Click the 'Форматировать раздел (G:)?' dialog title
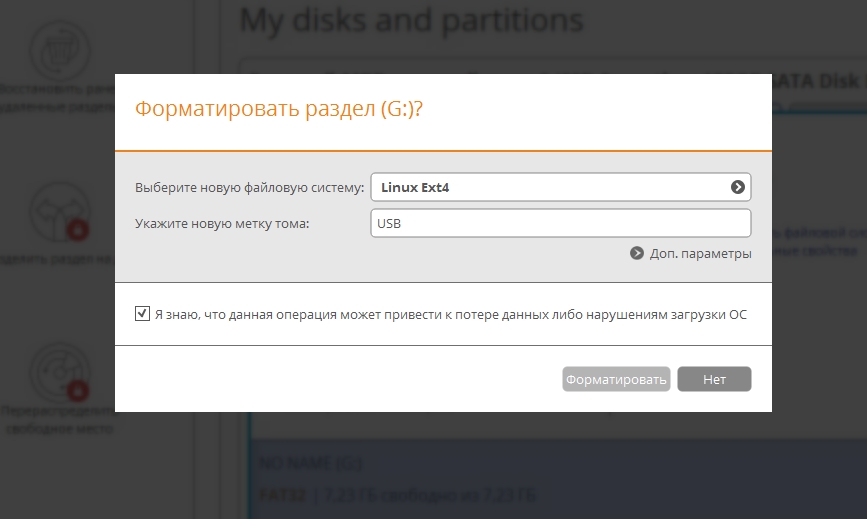The image size is (867, 519). [279, 109]
